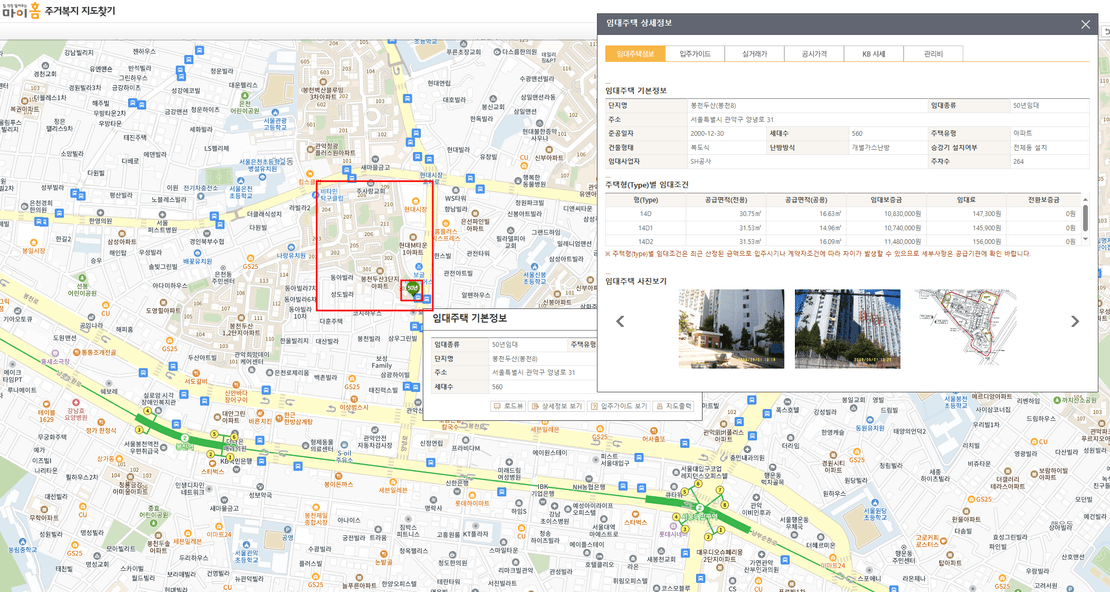Click the 마이홈 logo in the header

[21, 11]
